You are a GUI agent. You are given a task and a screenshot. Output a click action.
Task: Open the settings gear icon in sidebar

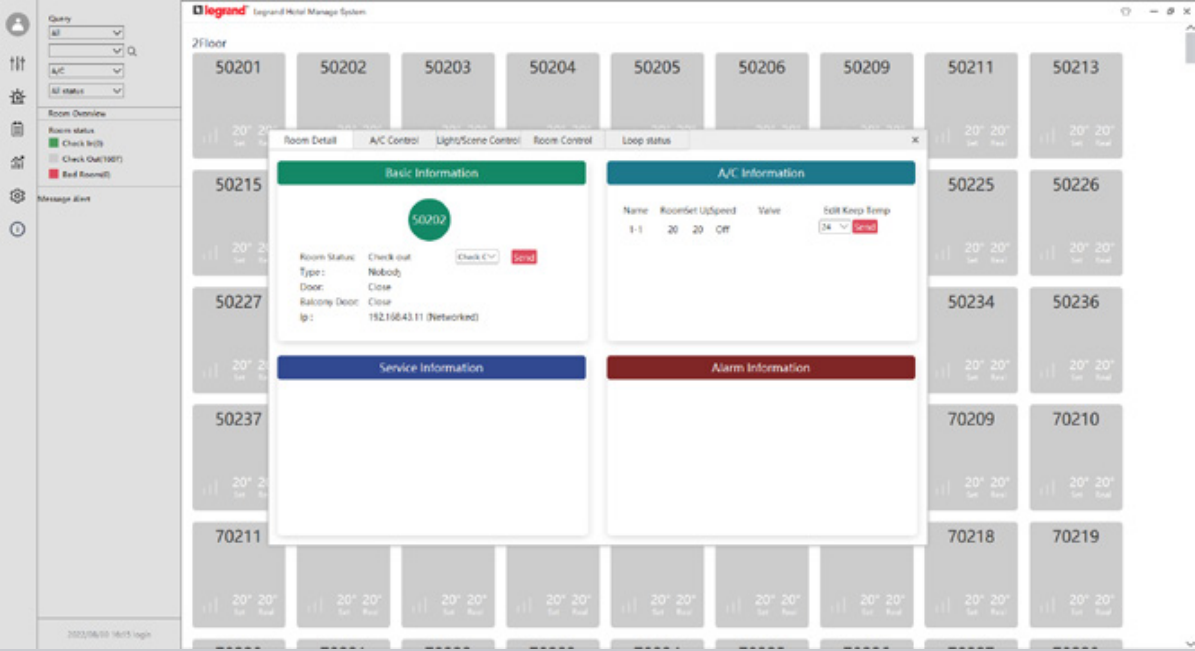18,196
